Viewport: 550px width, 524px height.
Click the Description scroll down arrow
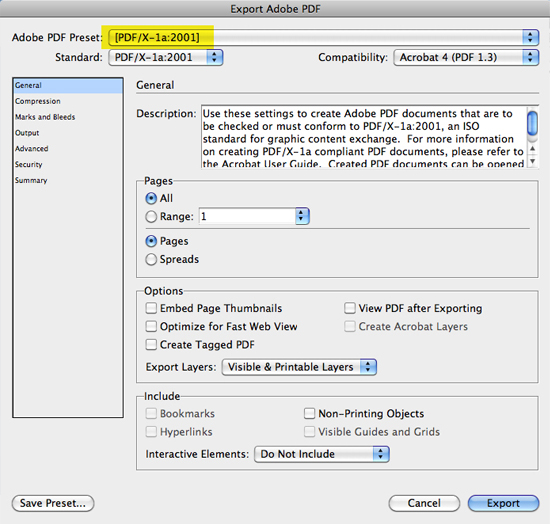pyautogui.click(x=533, y=161)
